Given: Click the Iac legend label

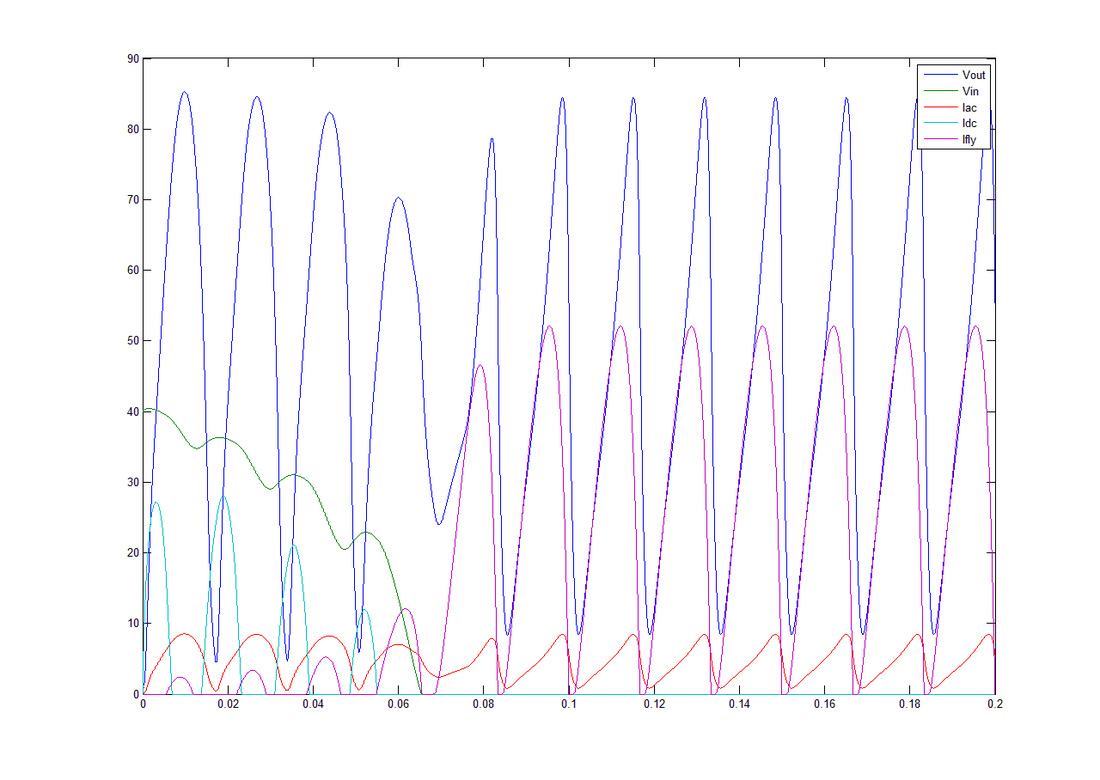Looking at the screenshot, I should [x=969, y=108].
